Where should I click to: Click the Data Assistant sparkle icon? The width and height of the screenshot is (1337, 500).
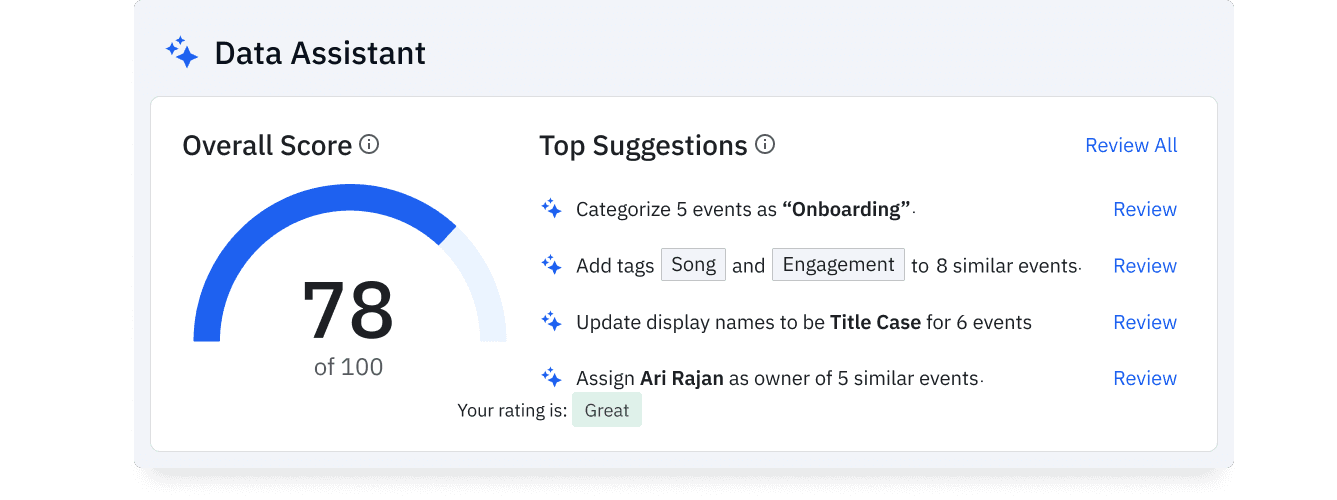182,53
